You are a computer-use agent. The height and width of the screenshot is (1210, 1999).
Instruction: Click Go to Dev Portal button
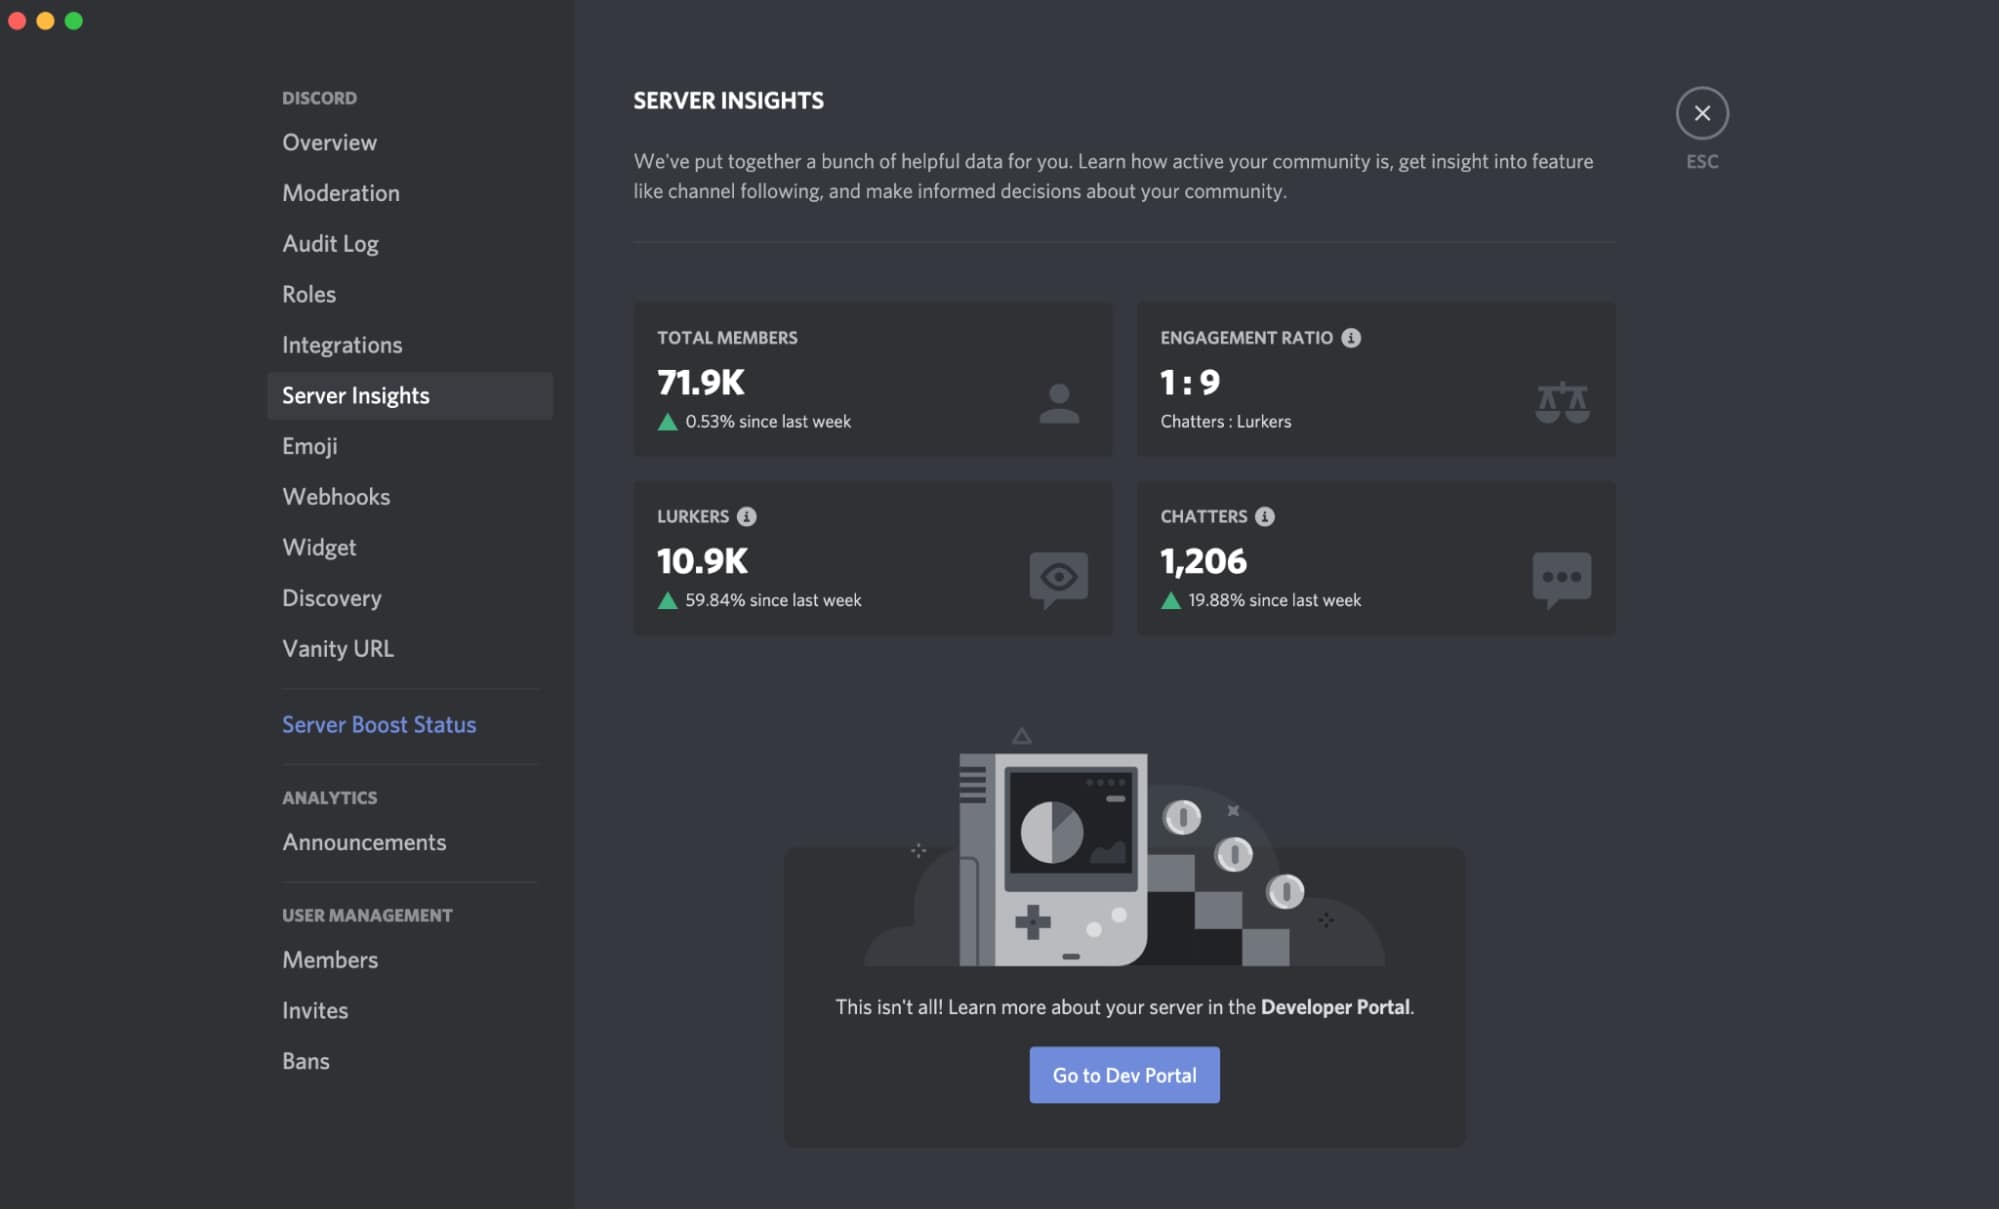tap(1125, 1074)
